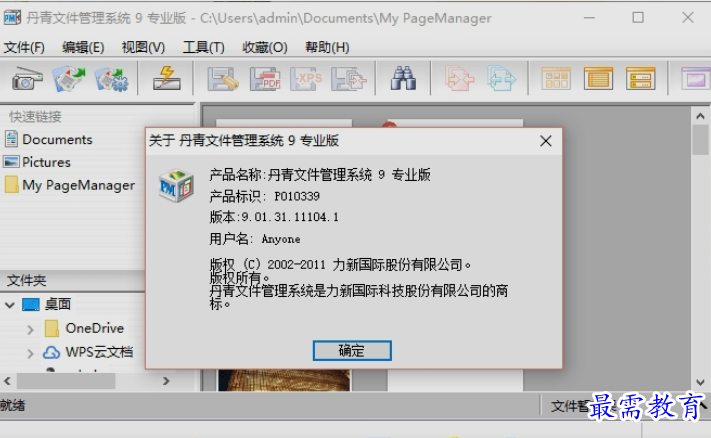Close the About dialog with X

click(546, 141)
